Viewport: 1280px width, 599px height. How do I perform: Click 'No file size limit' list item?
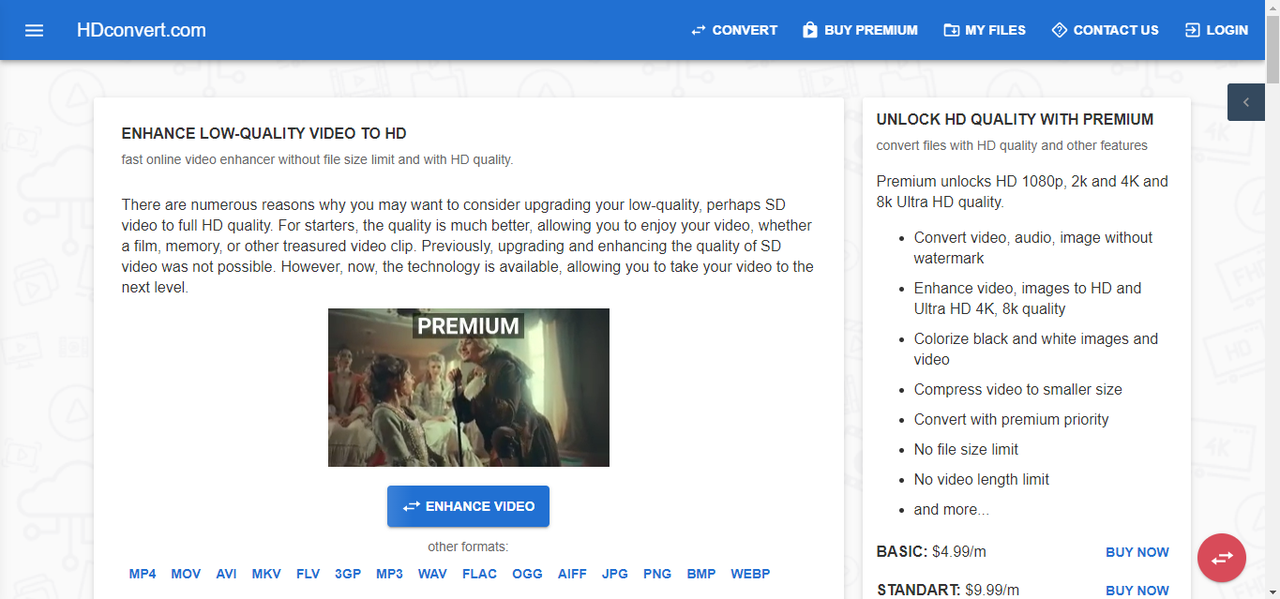[x=966, y=449]
